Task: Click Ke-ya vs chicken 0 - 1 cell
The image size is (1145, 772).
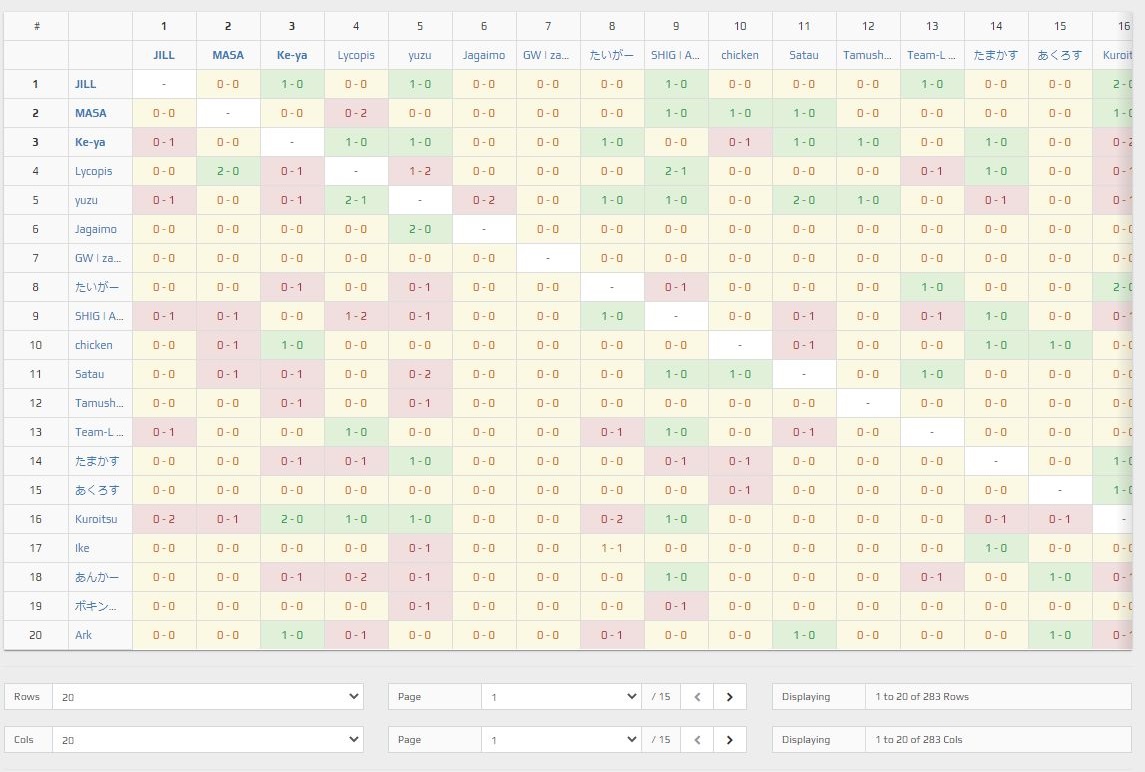Action: pos(740,142)
